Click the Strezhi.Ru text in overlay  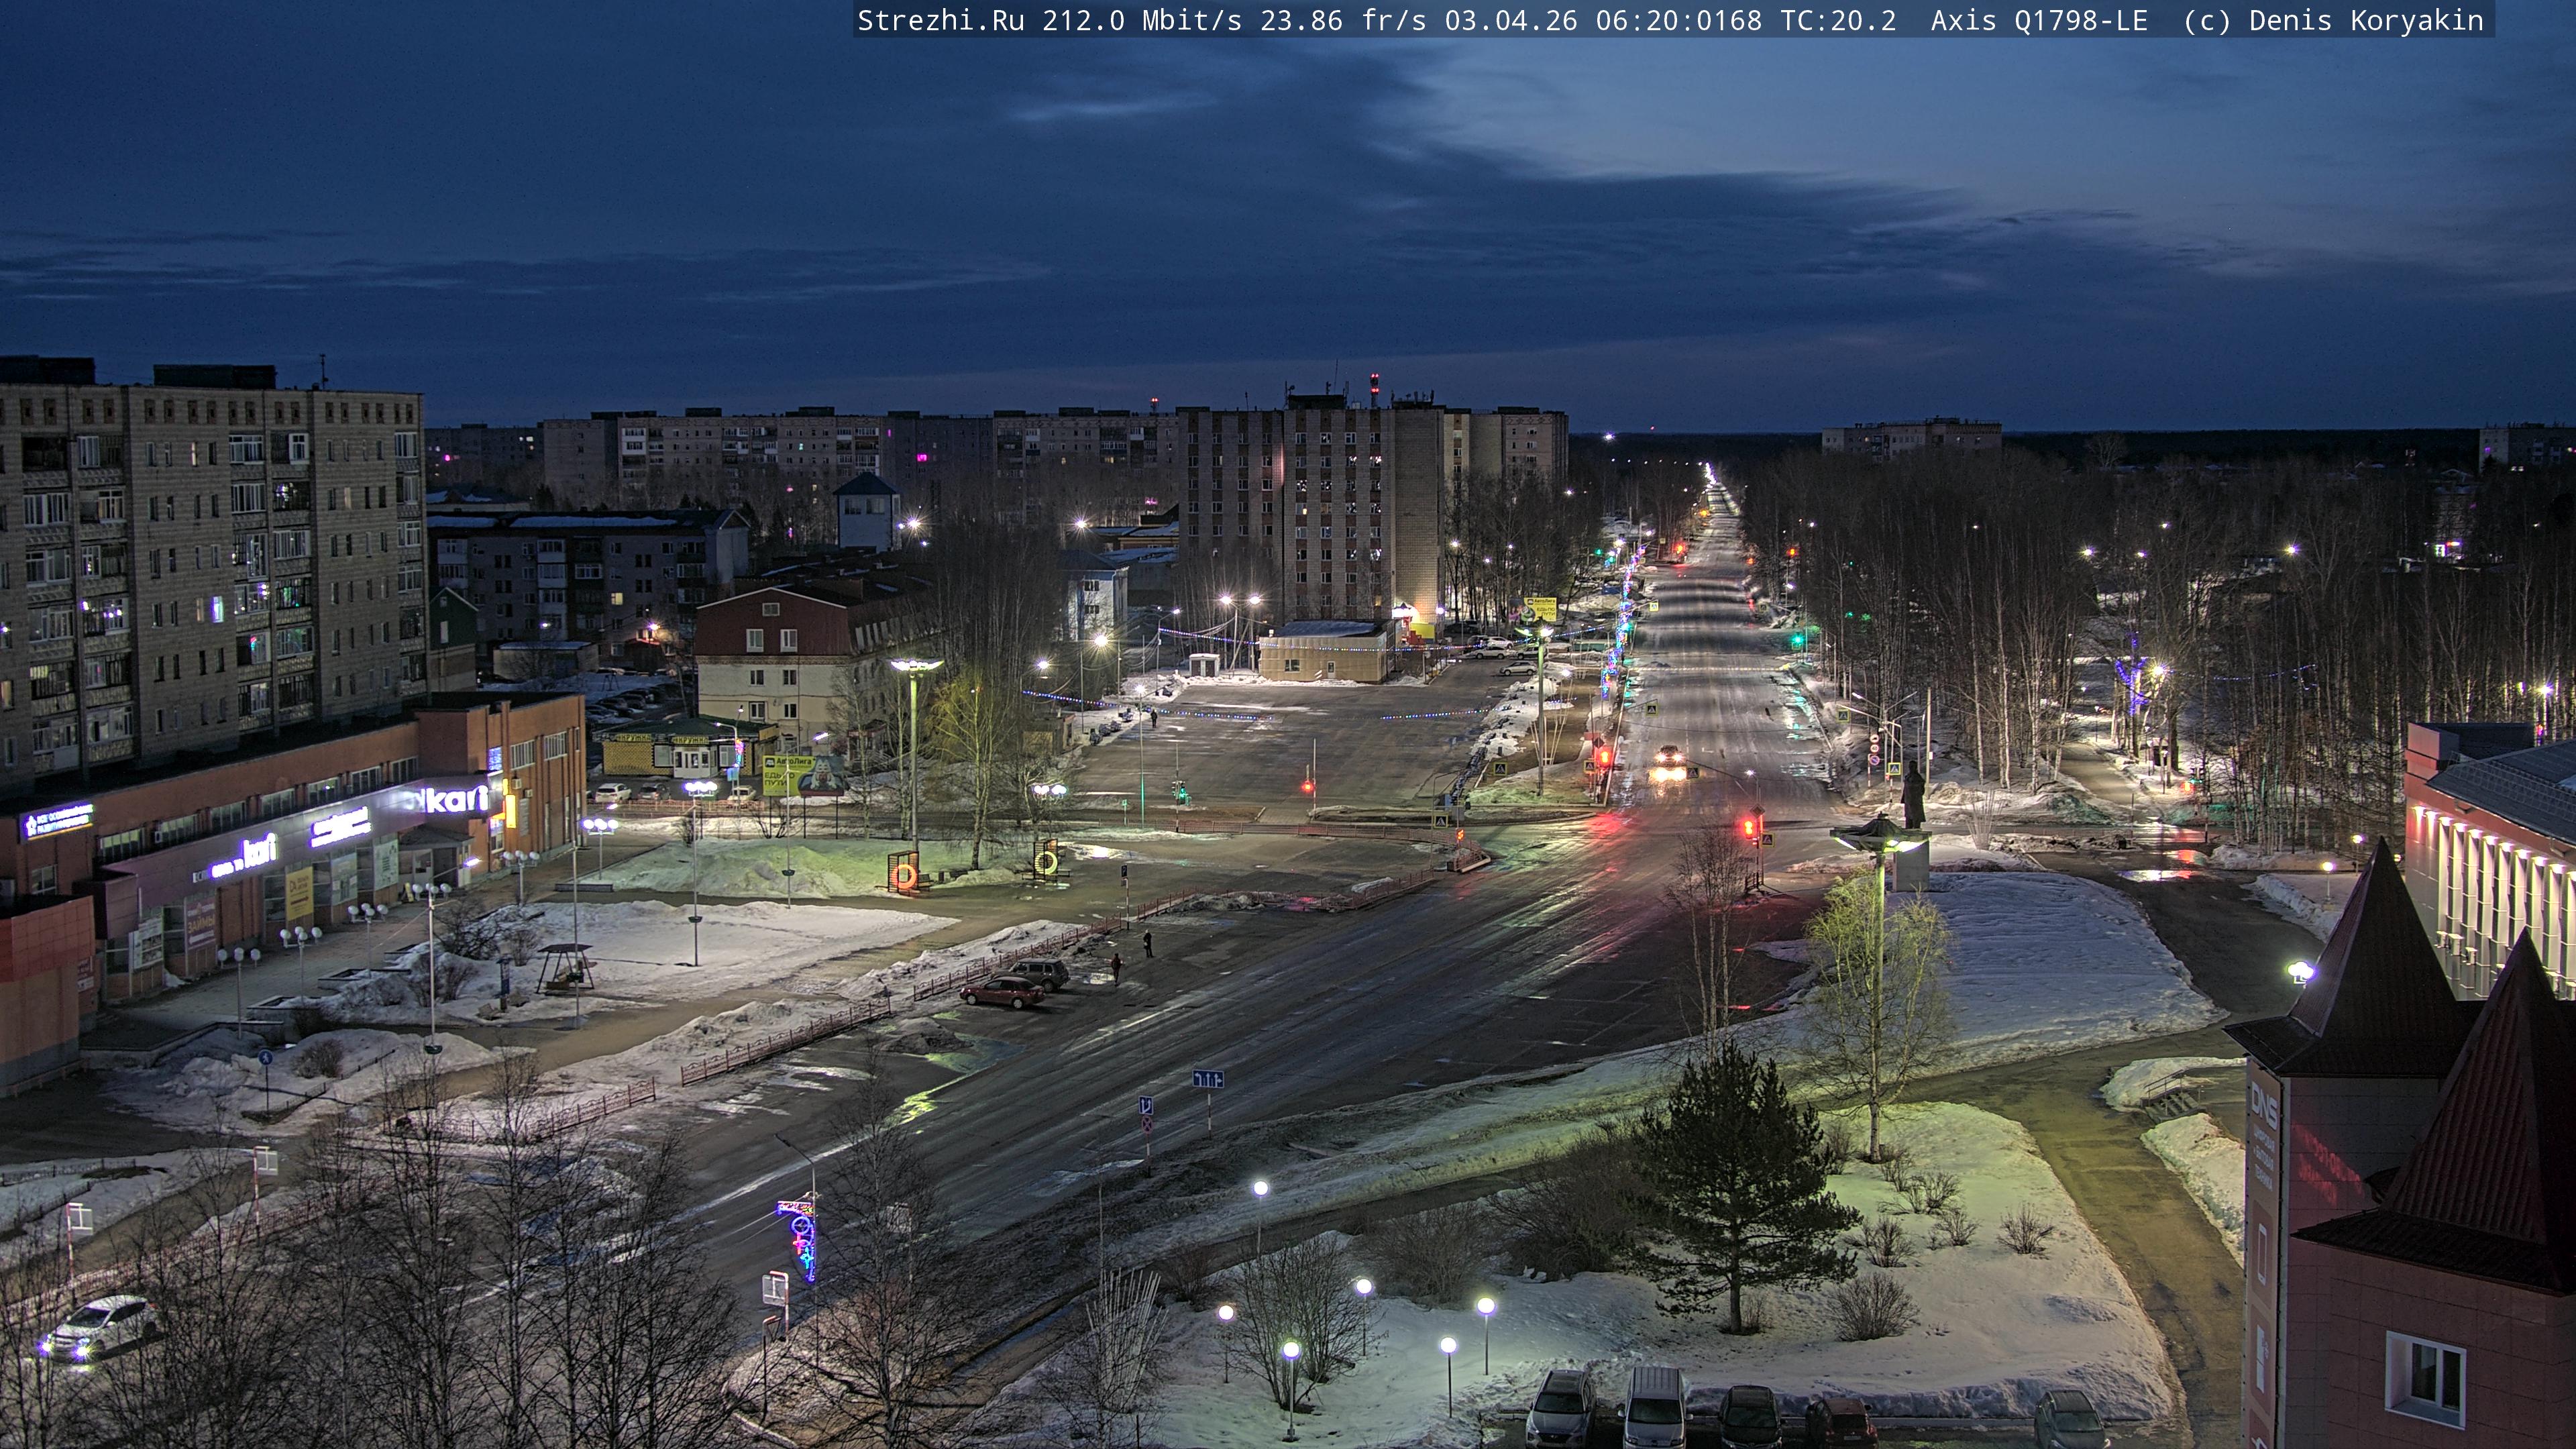click(x=940, y=20)
